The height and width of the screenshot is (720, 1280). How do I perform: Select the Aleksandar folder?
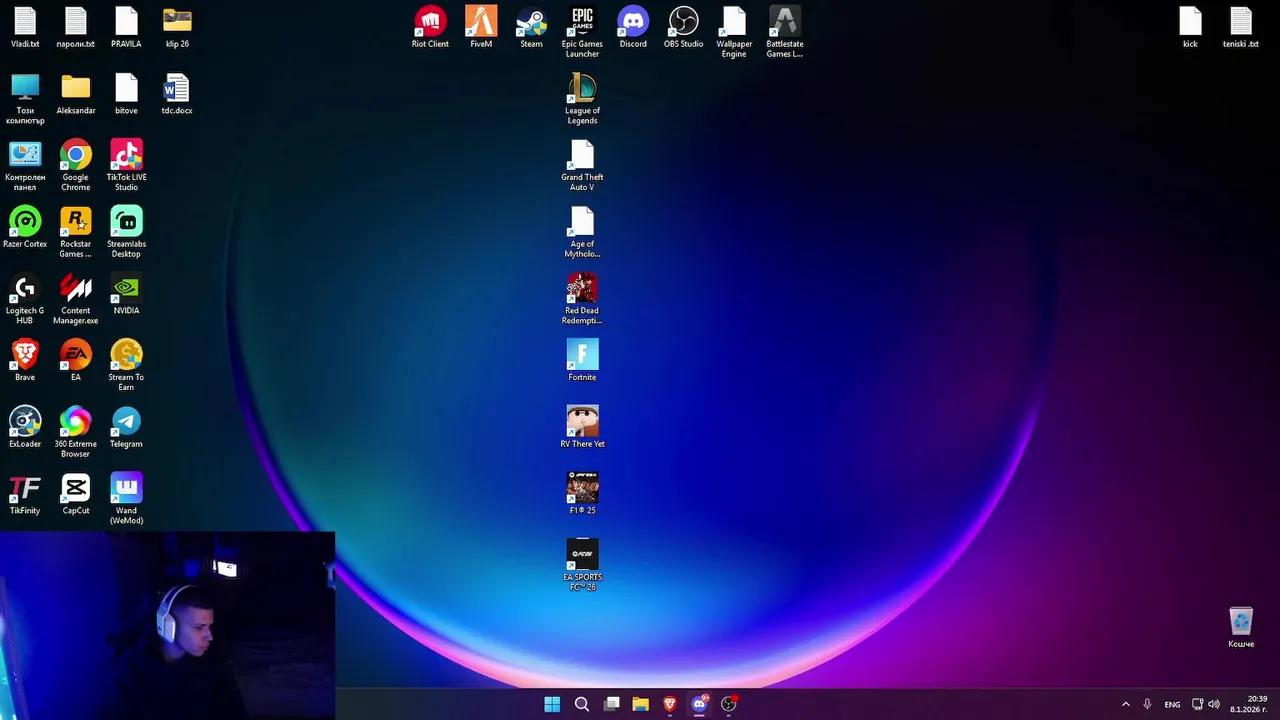(76, 95)
